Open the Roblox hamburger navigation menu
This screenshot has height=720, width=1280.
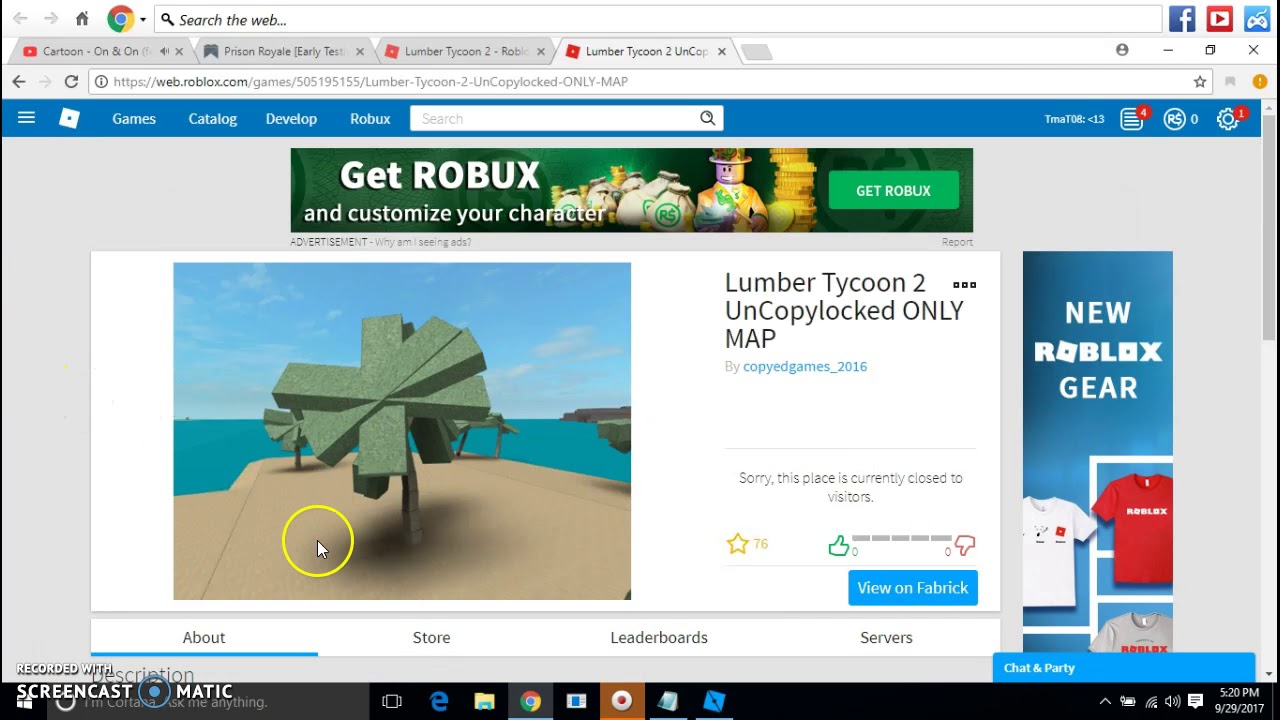[26, 118]
